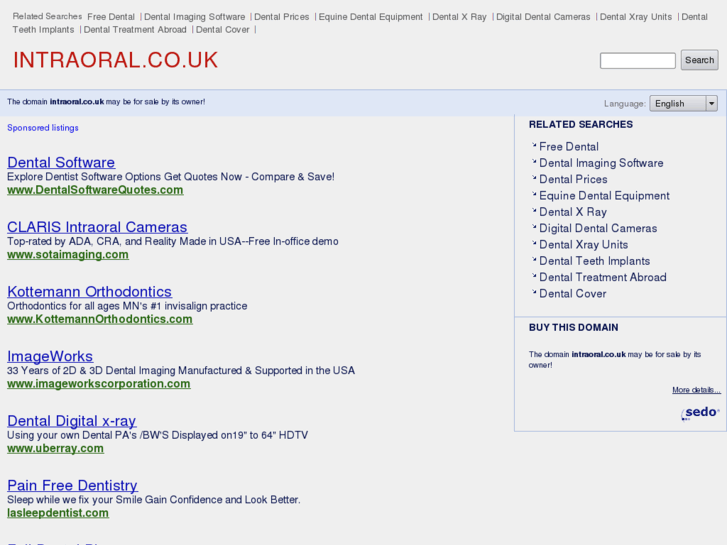Viewport: 727px width, 545px height.
Task: Open top bar link Dental Cover
Action: pyautogui.click(x=223, y=30)
